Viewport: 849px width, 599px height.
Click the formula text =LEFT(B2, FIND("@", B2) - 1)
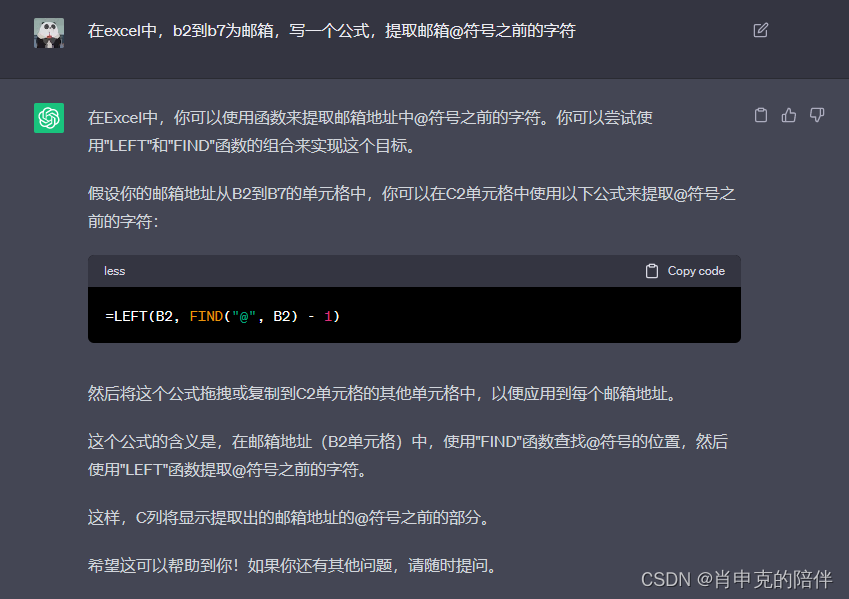(x=223, y=316)
